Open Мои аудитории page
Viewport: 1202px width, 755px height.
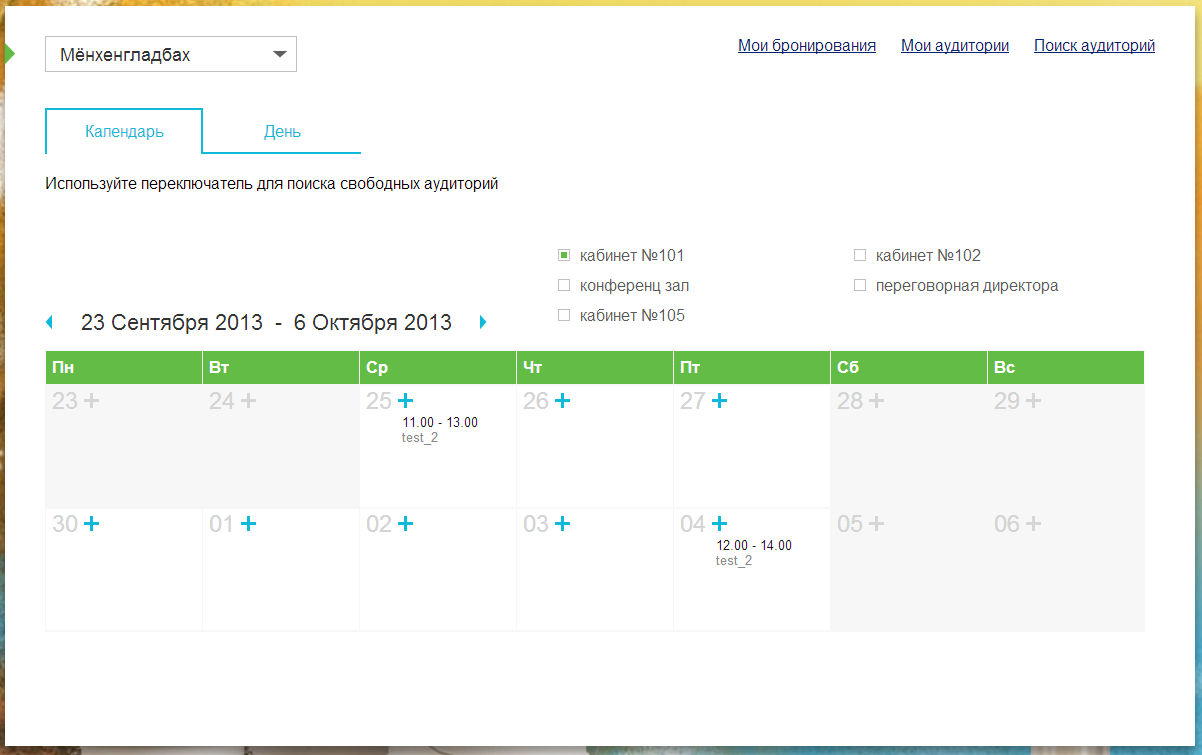pyautogui.click(x=955, y=45)
